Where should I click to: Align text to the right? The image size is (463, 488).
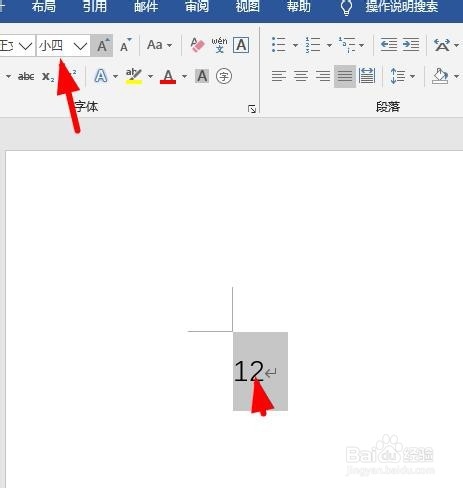323,76
